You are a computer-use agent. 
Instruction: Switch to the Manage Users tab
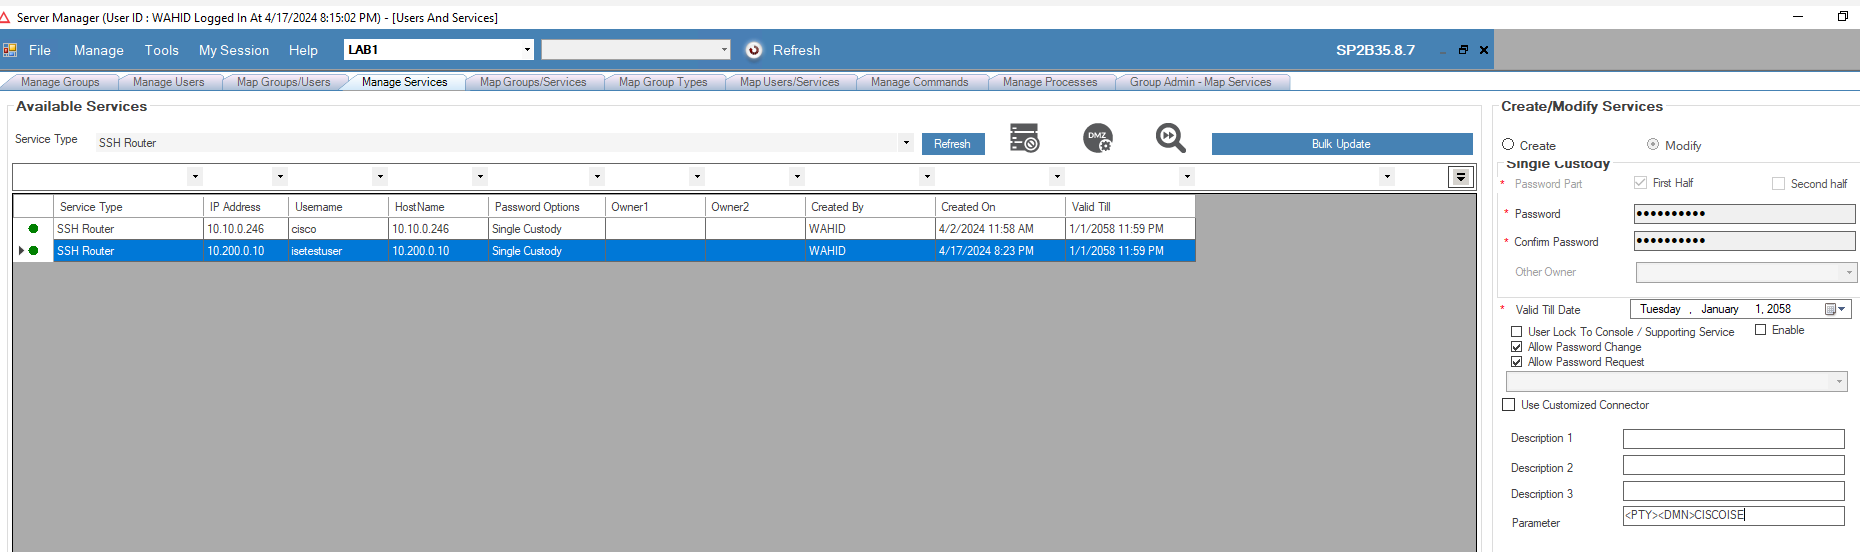tap(168, 82)
